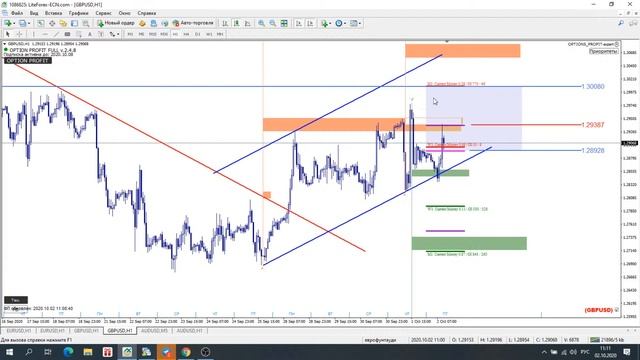Click the OPTION PROFIT label button
This screenshot has height=360, width=640.
(x=27, y=60)
